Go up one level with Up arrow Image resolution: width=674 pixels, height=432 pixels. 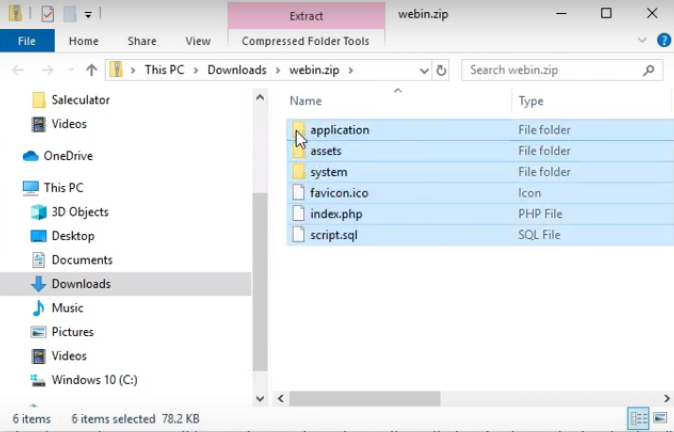(91, 70)
